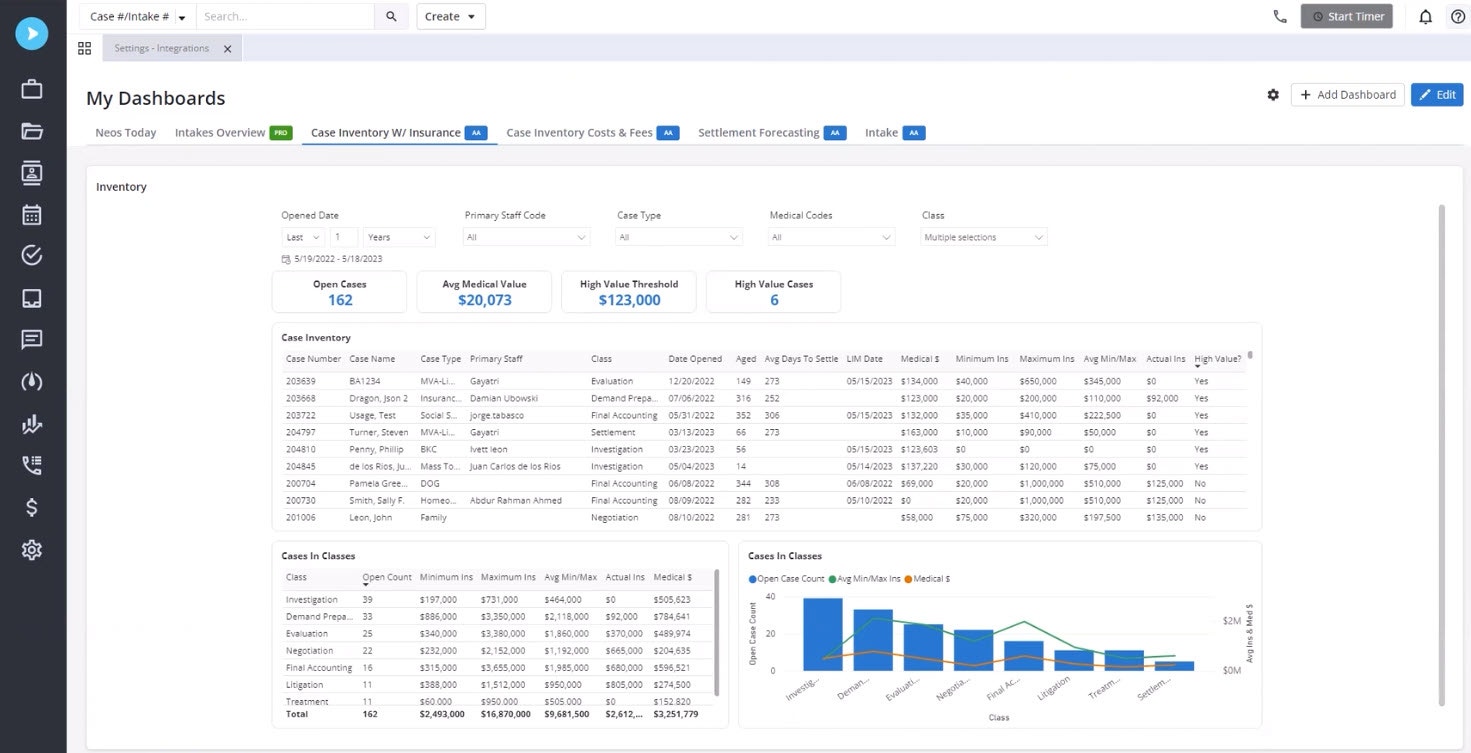Viewport: 1471px width, 753px height.
Task: Switch to Case Inventory Costs & Fees tab
Action: point(579,133)
